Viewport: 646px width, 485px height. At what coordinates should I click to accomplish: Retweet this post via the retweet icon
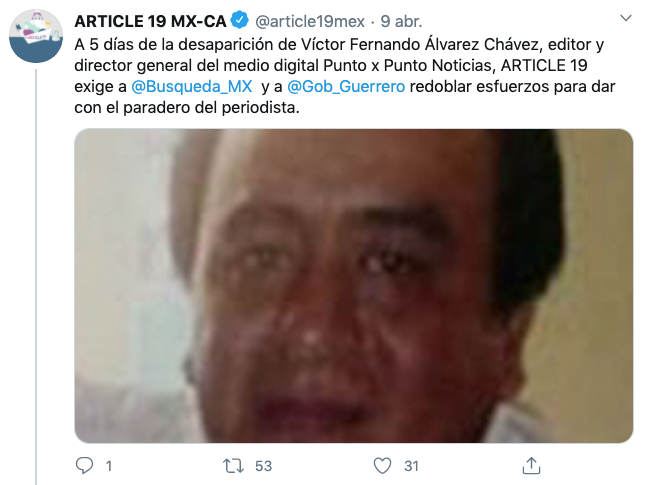pos(233,466)
